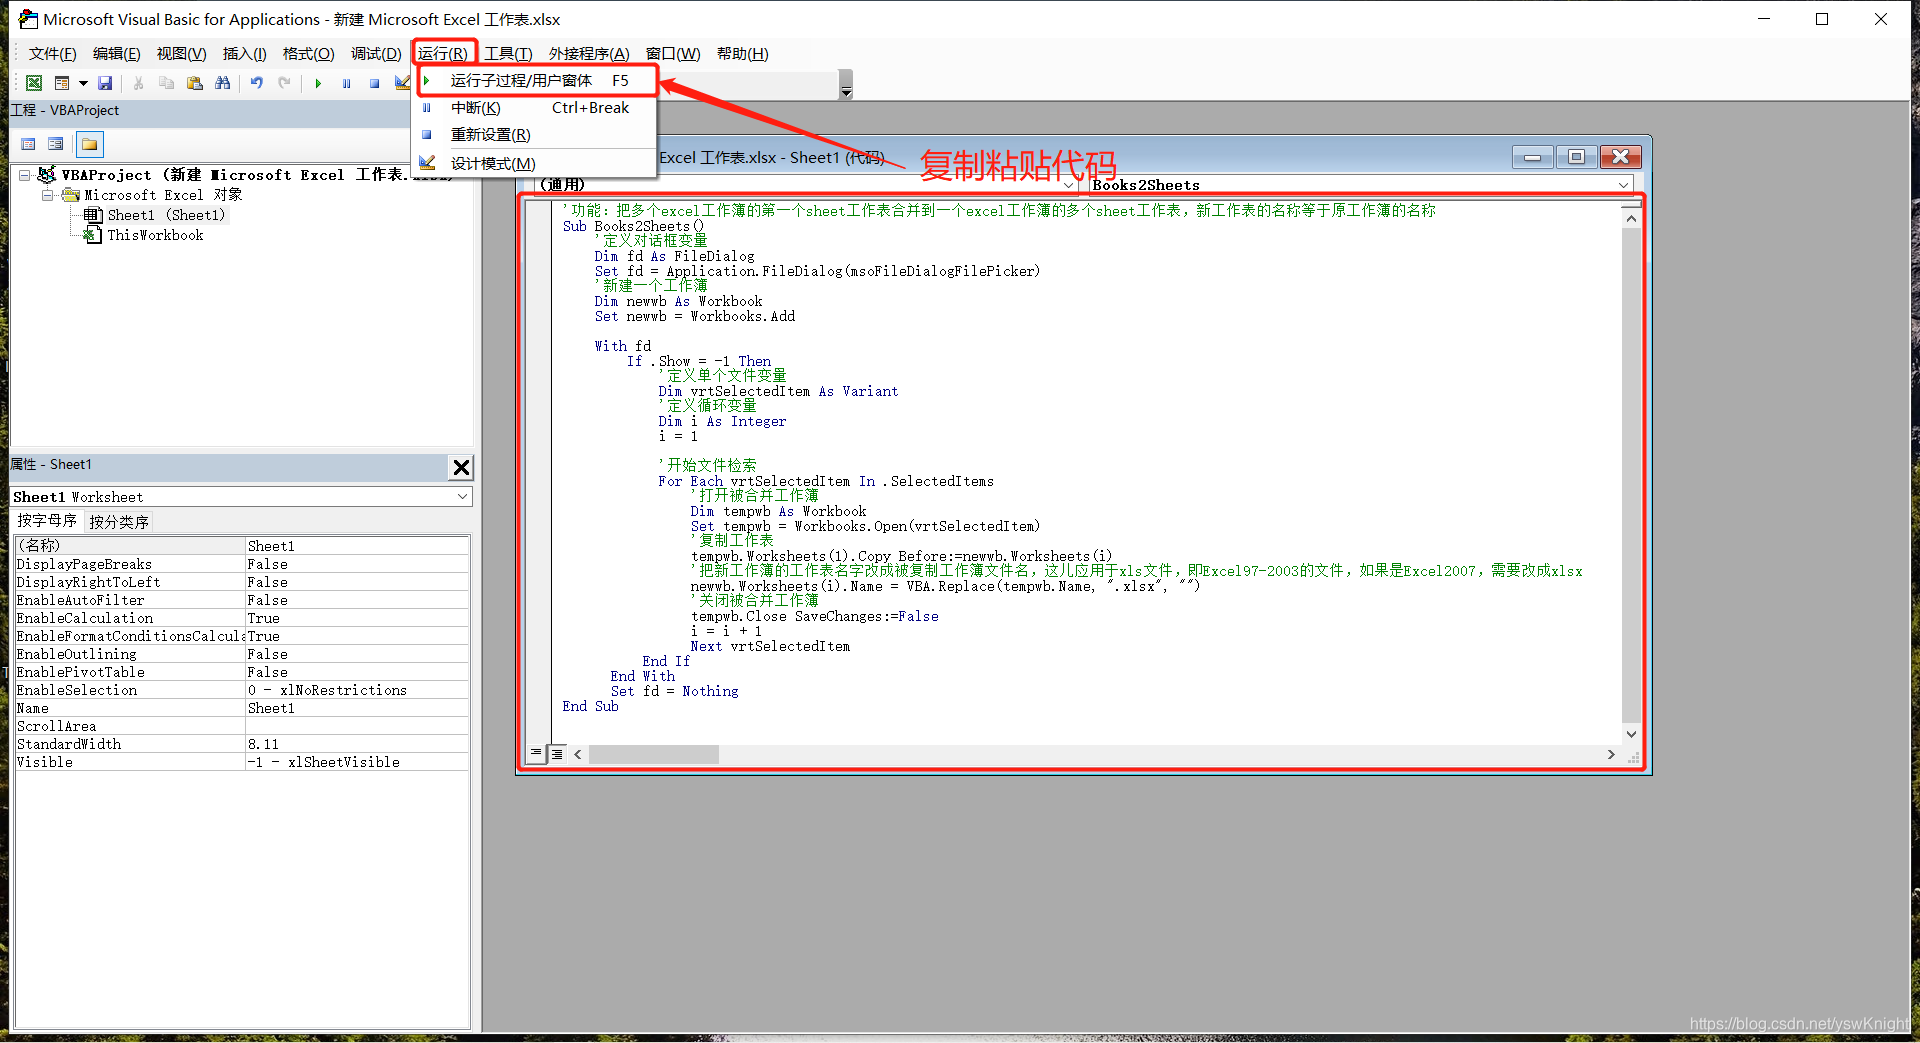Select 设计模式(M) menu entry
1920x1043 pixels.
click(534, 163)
